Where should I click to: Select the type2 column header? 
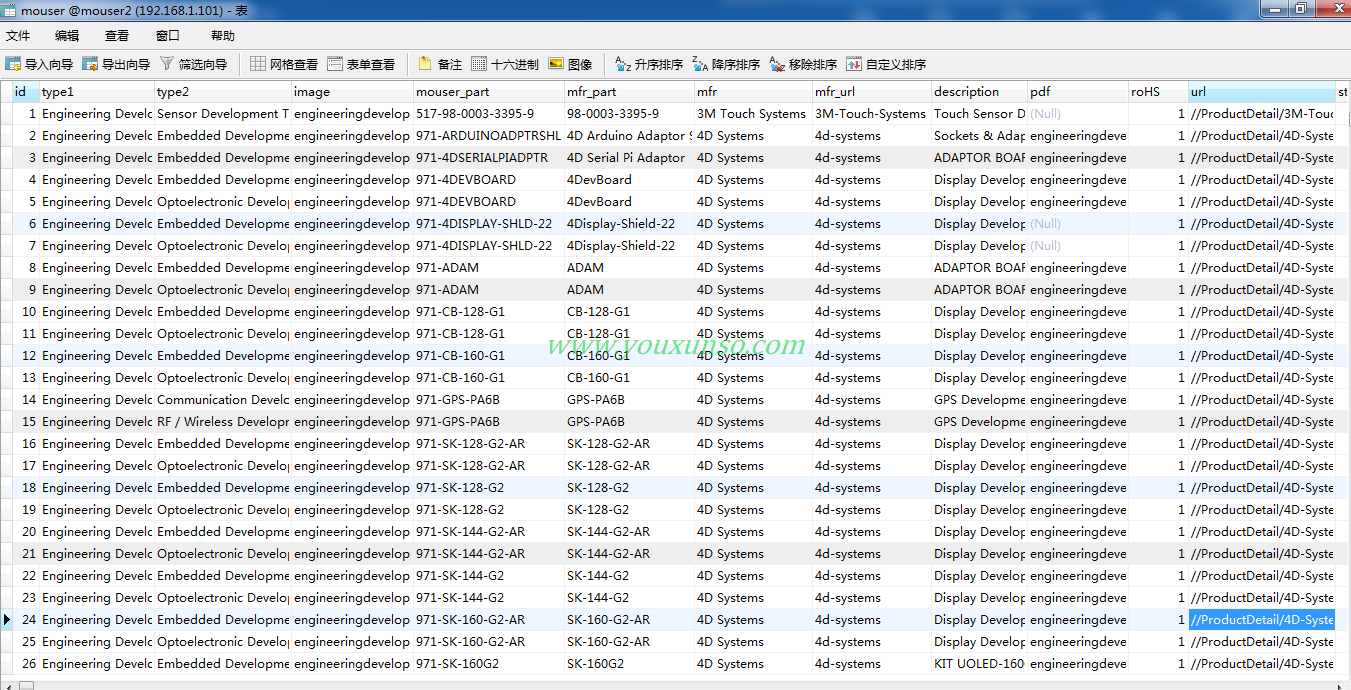[223, 92]
